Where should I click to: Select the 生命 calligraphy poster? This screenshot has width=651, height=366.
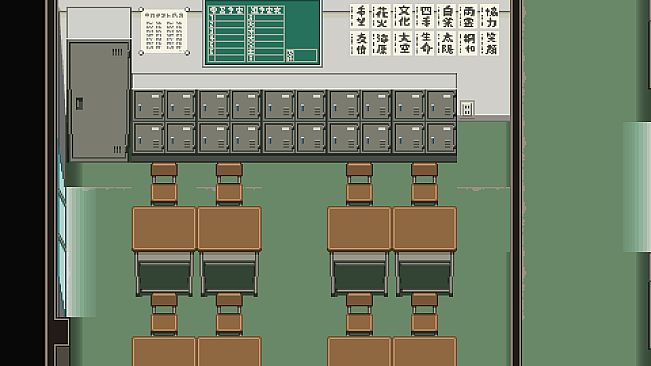tap(425, 43)
